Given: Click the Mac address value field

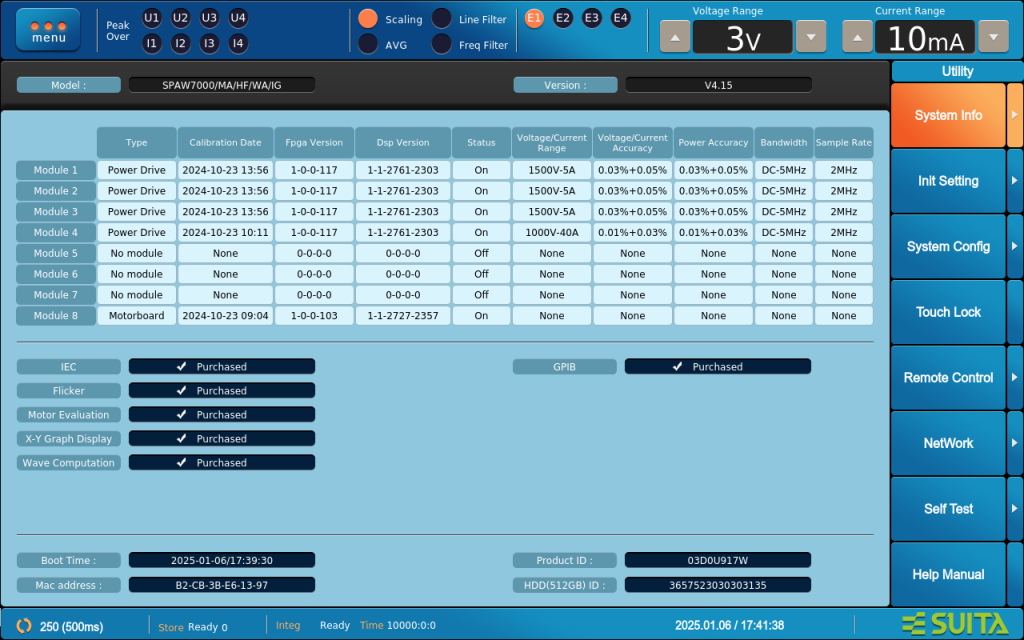Looking at the screenshot, I should 221,585.
